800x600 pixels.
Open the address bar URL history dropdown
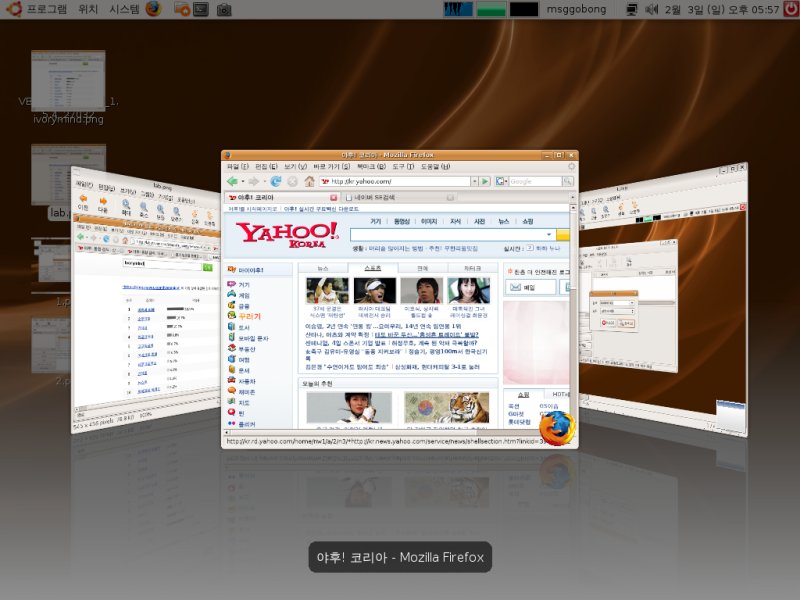point(474,181)
